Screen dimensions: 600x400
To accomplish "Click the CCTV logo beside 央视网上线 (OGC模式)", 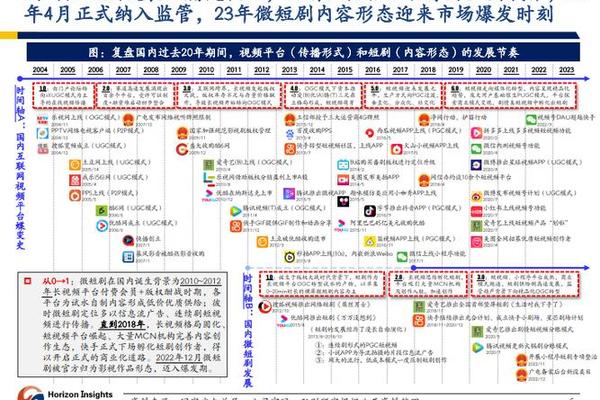I will [42, 120].
